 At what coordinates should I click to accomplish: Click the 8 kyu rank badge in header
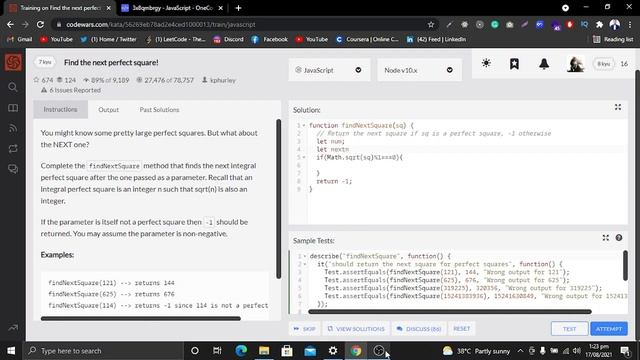pos(603,64)
